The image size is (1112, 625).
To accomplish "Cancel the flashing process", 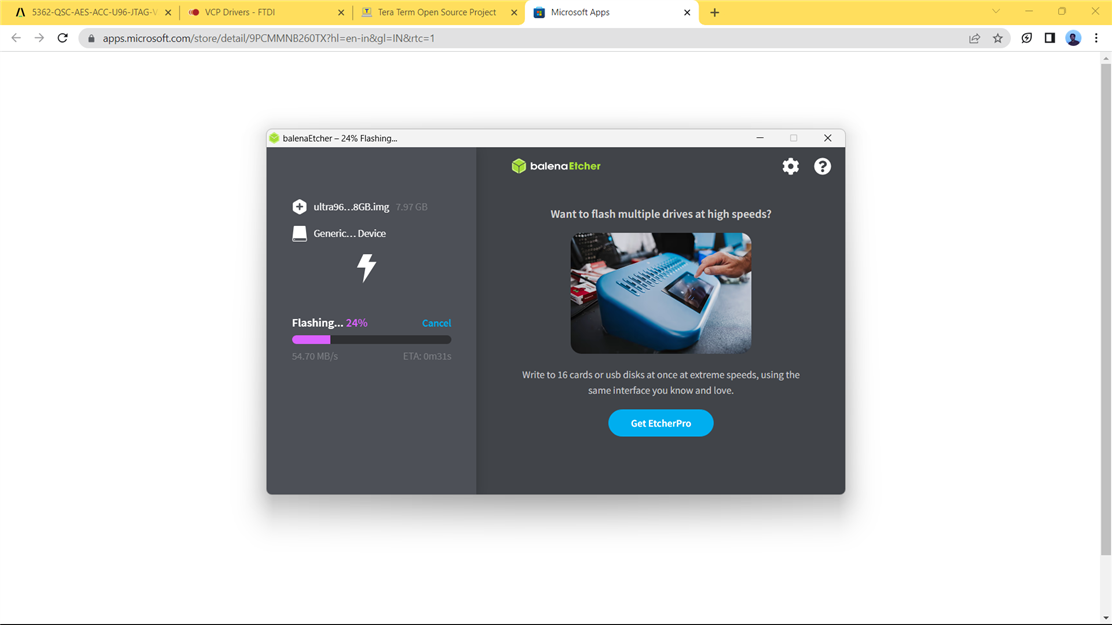I will point(436,323).
